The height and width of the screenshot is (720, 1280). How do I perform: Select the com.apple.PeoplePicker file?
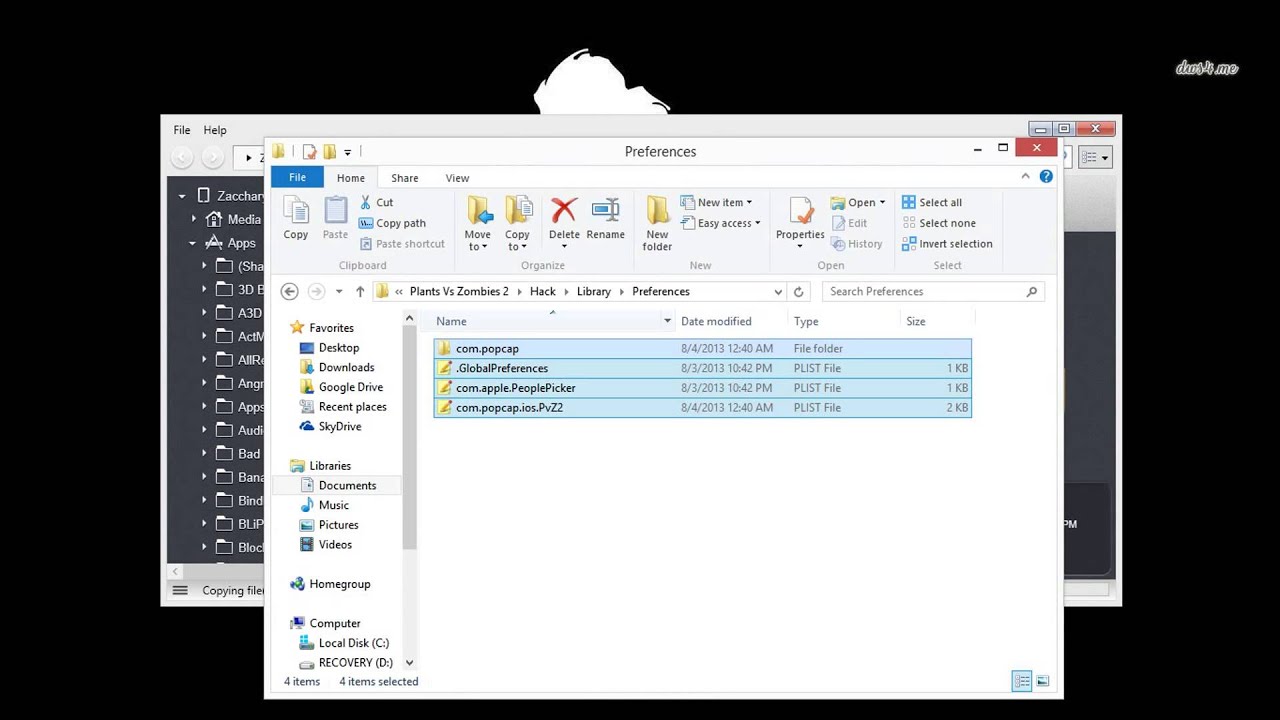[703, 388]
